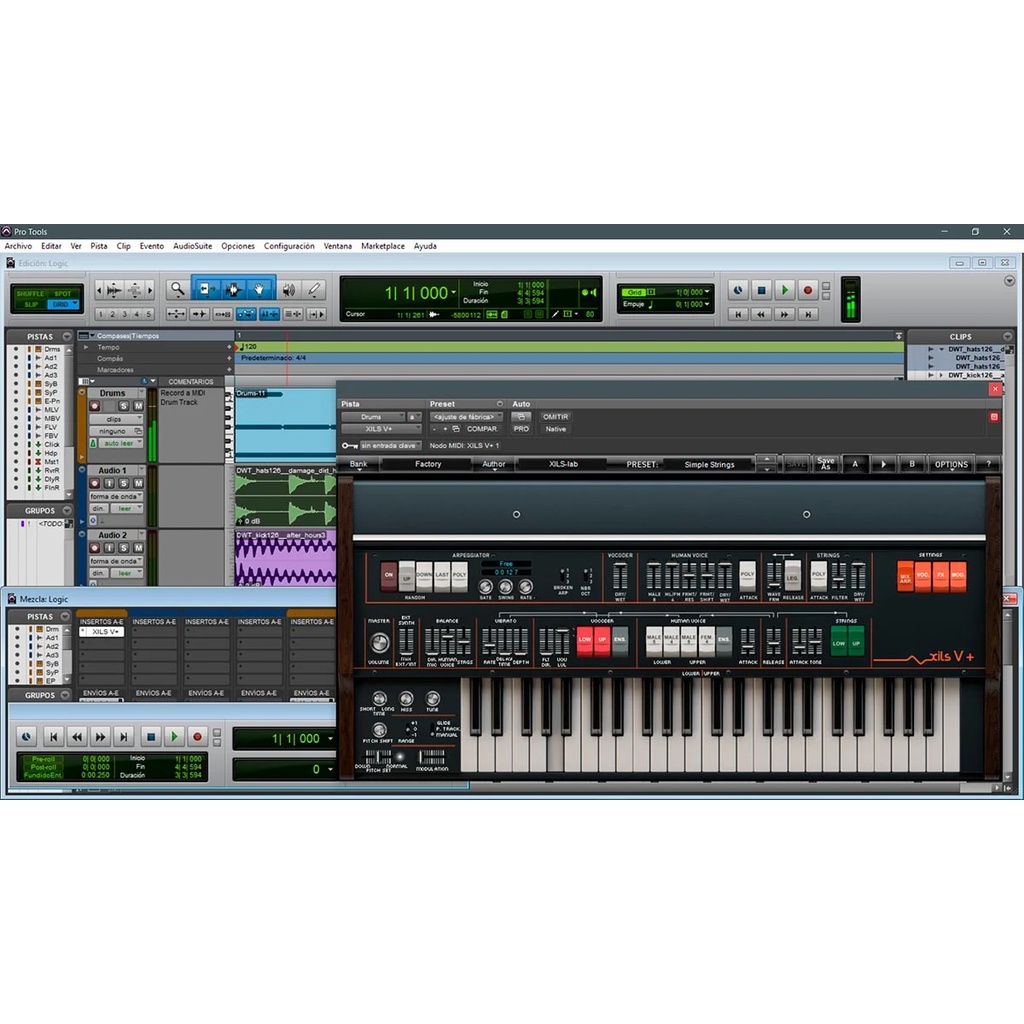
Task: Click the Save As button in XILS
Action: coord(825,464)
